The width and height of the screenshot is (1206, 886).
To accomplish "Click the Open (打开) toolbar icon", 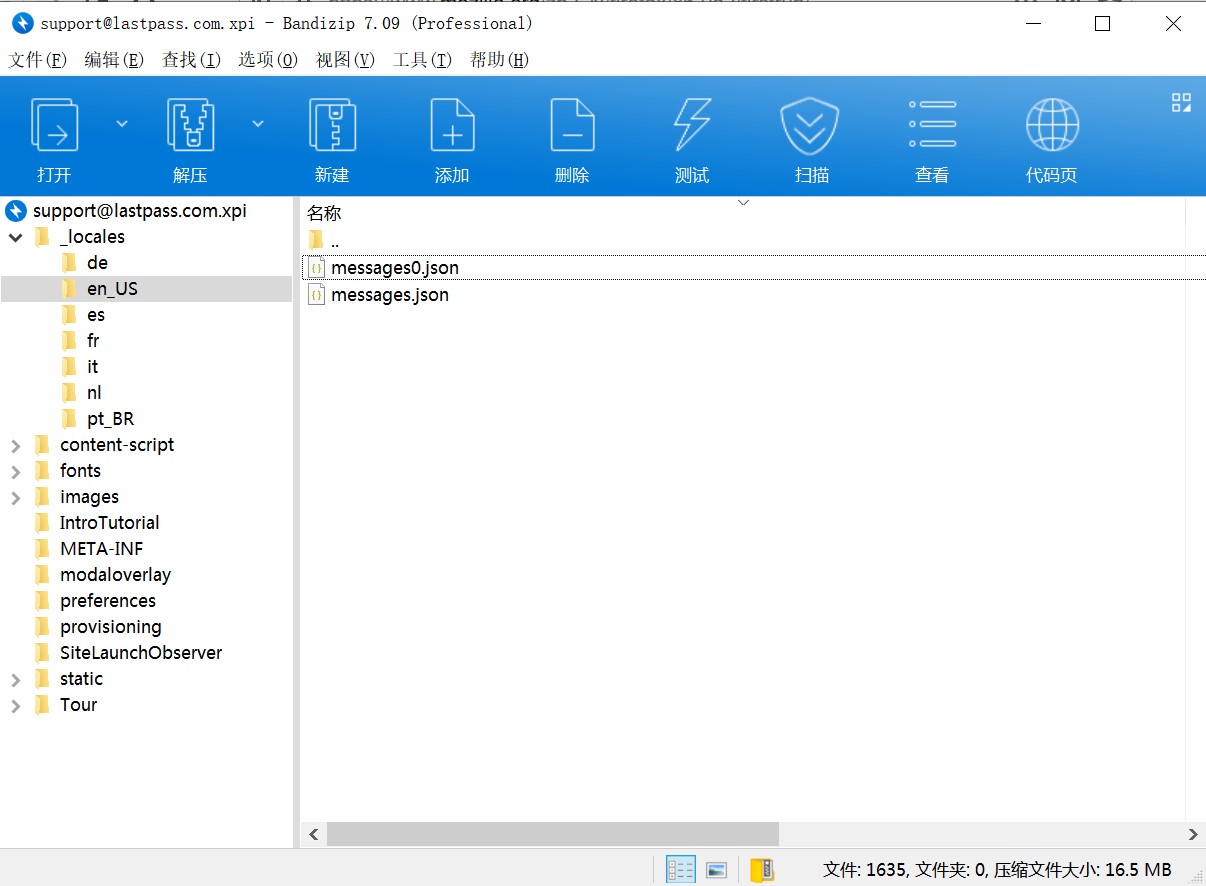I will [x=55, y=125].
